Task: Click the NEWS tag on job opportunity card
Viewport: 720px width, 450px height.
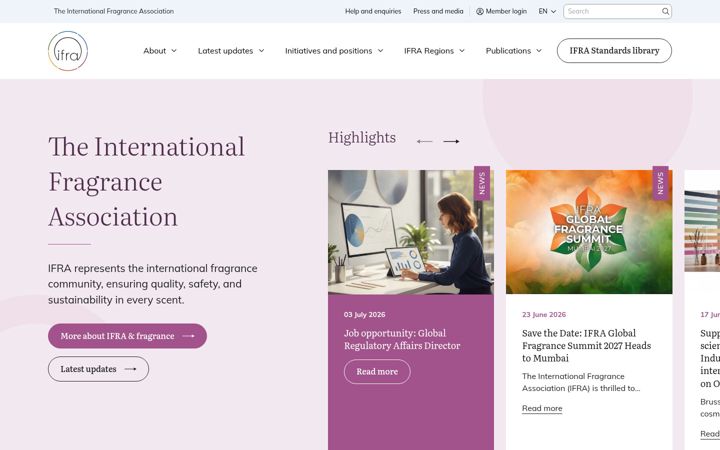Action: (x=482, y=183)
